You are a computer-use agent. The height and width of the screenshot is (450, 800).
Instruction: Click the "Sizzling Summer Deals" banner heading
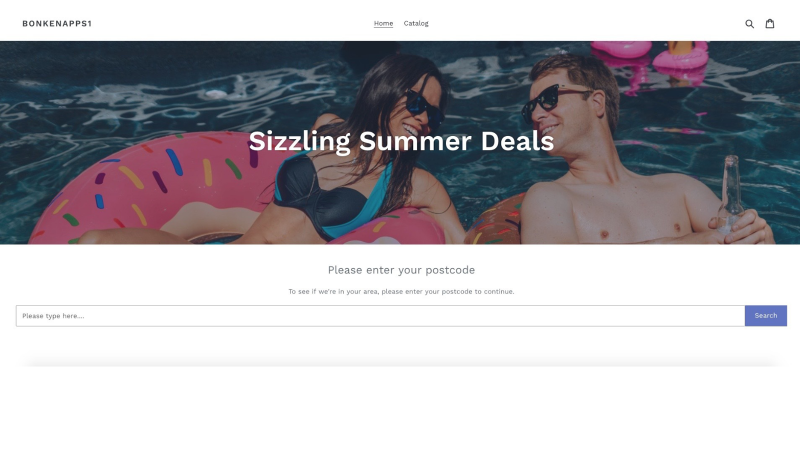(x=401, y=141)
